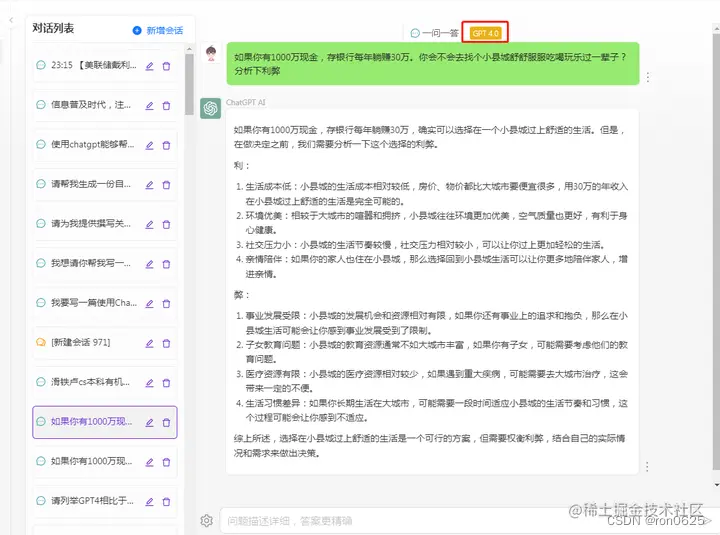This screenshot has width=720, height=535.
Task: Click the 利： heading in the reply
Action: pyautogui.click(x=242, y=166)
